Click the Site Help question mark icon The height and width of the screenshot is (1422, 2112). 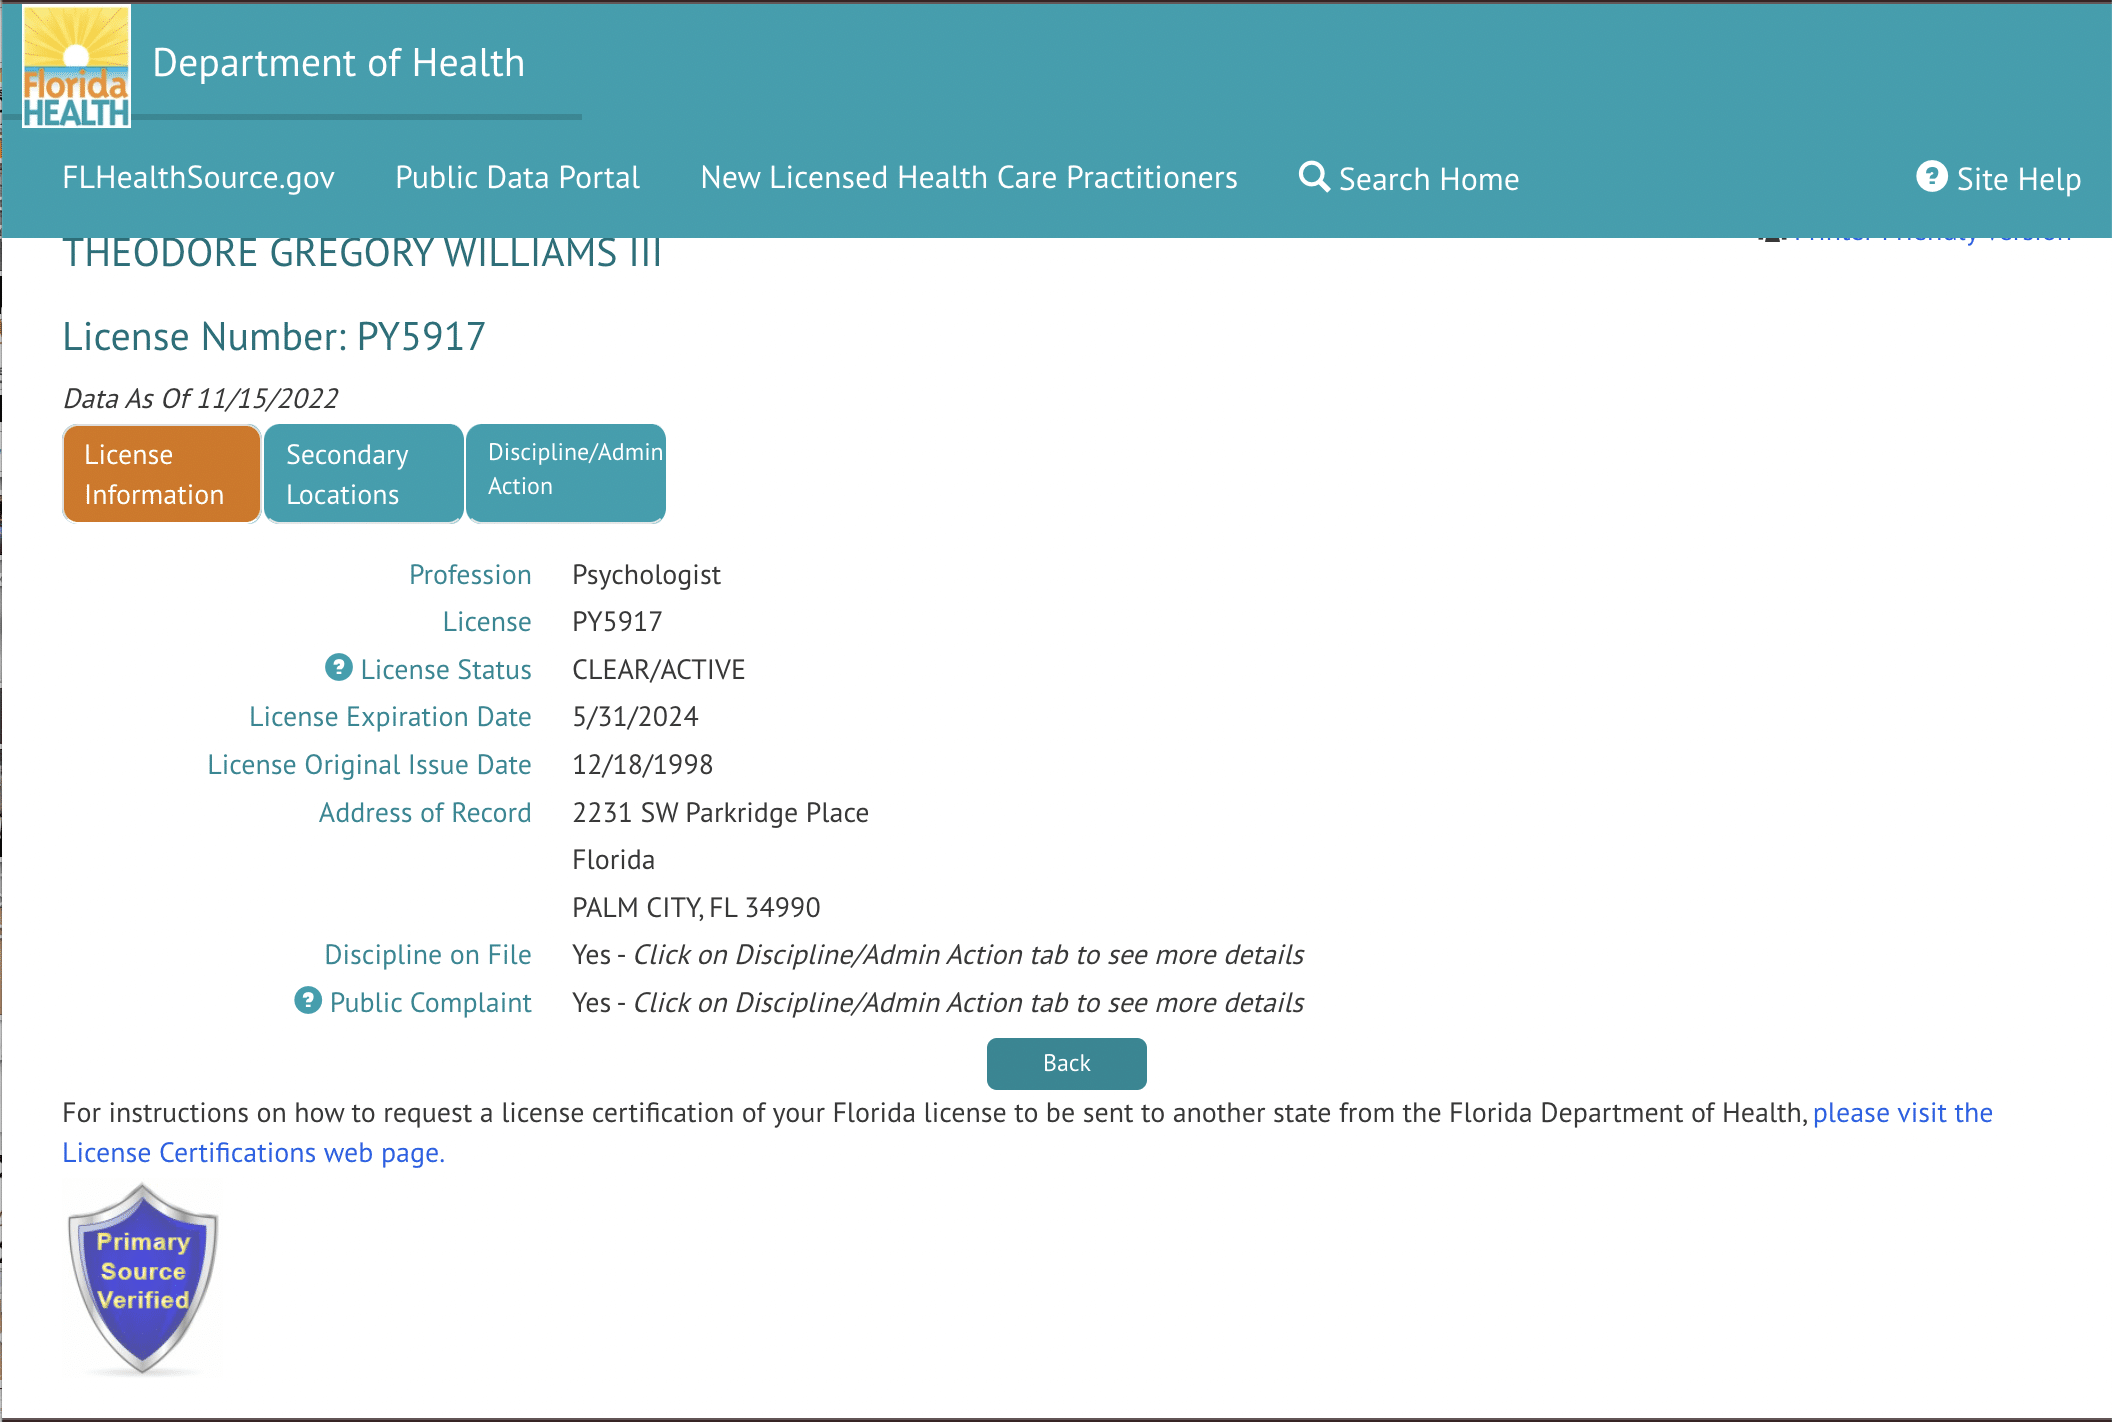(1931, 175)
